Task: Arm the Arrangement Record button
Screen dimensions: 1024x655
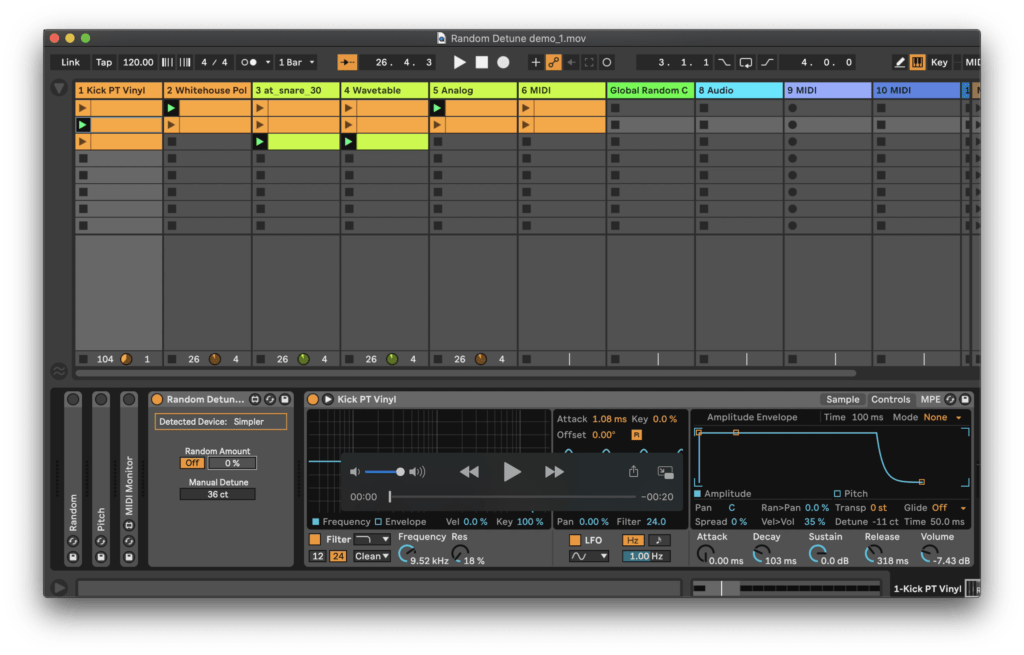Action: pos(503,62)
